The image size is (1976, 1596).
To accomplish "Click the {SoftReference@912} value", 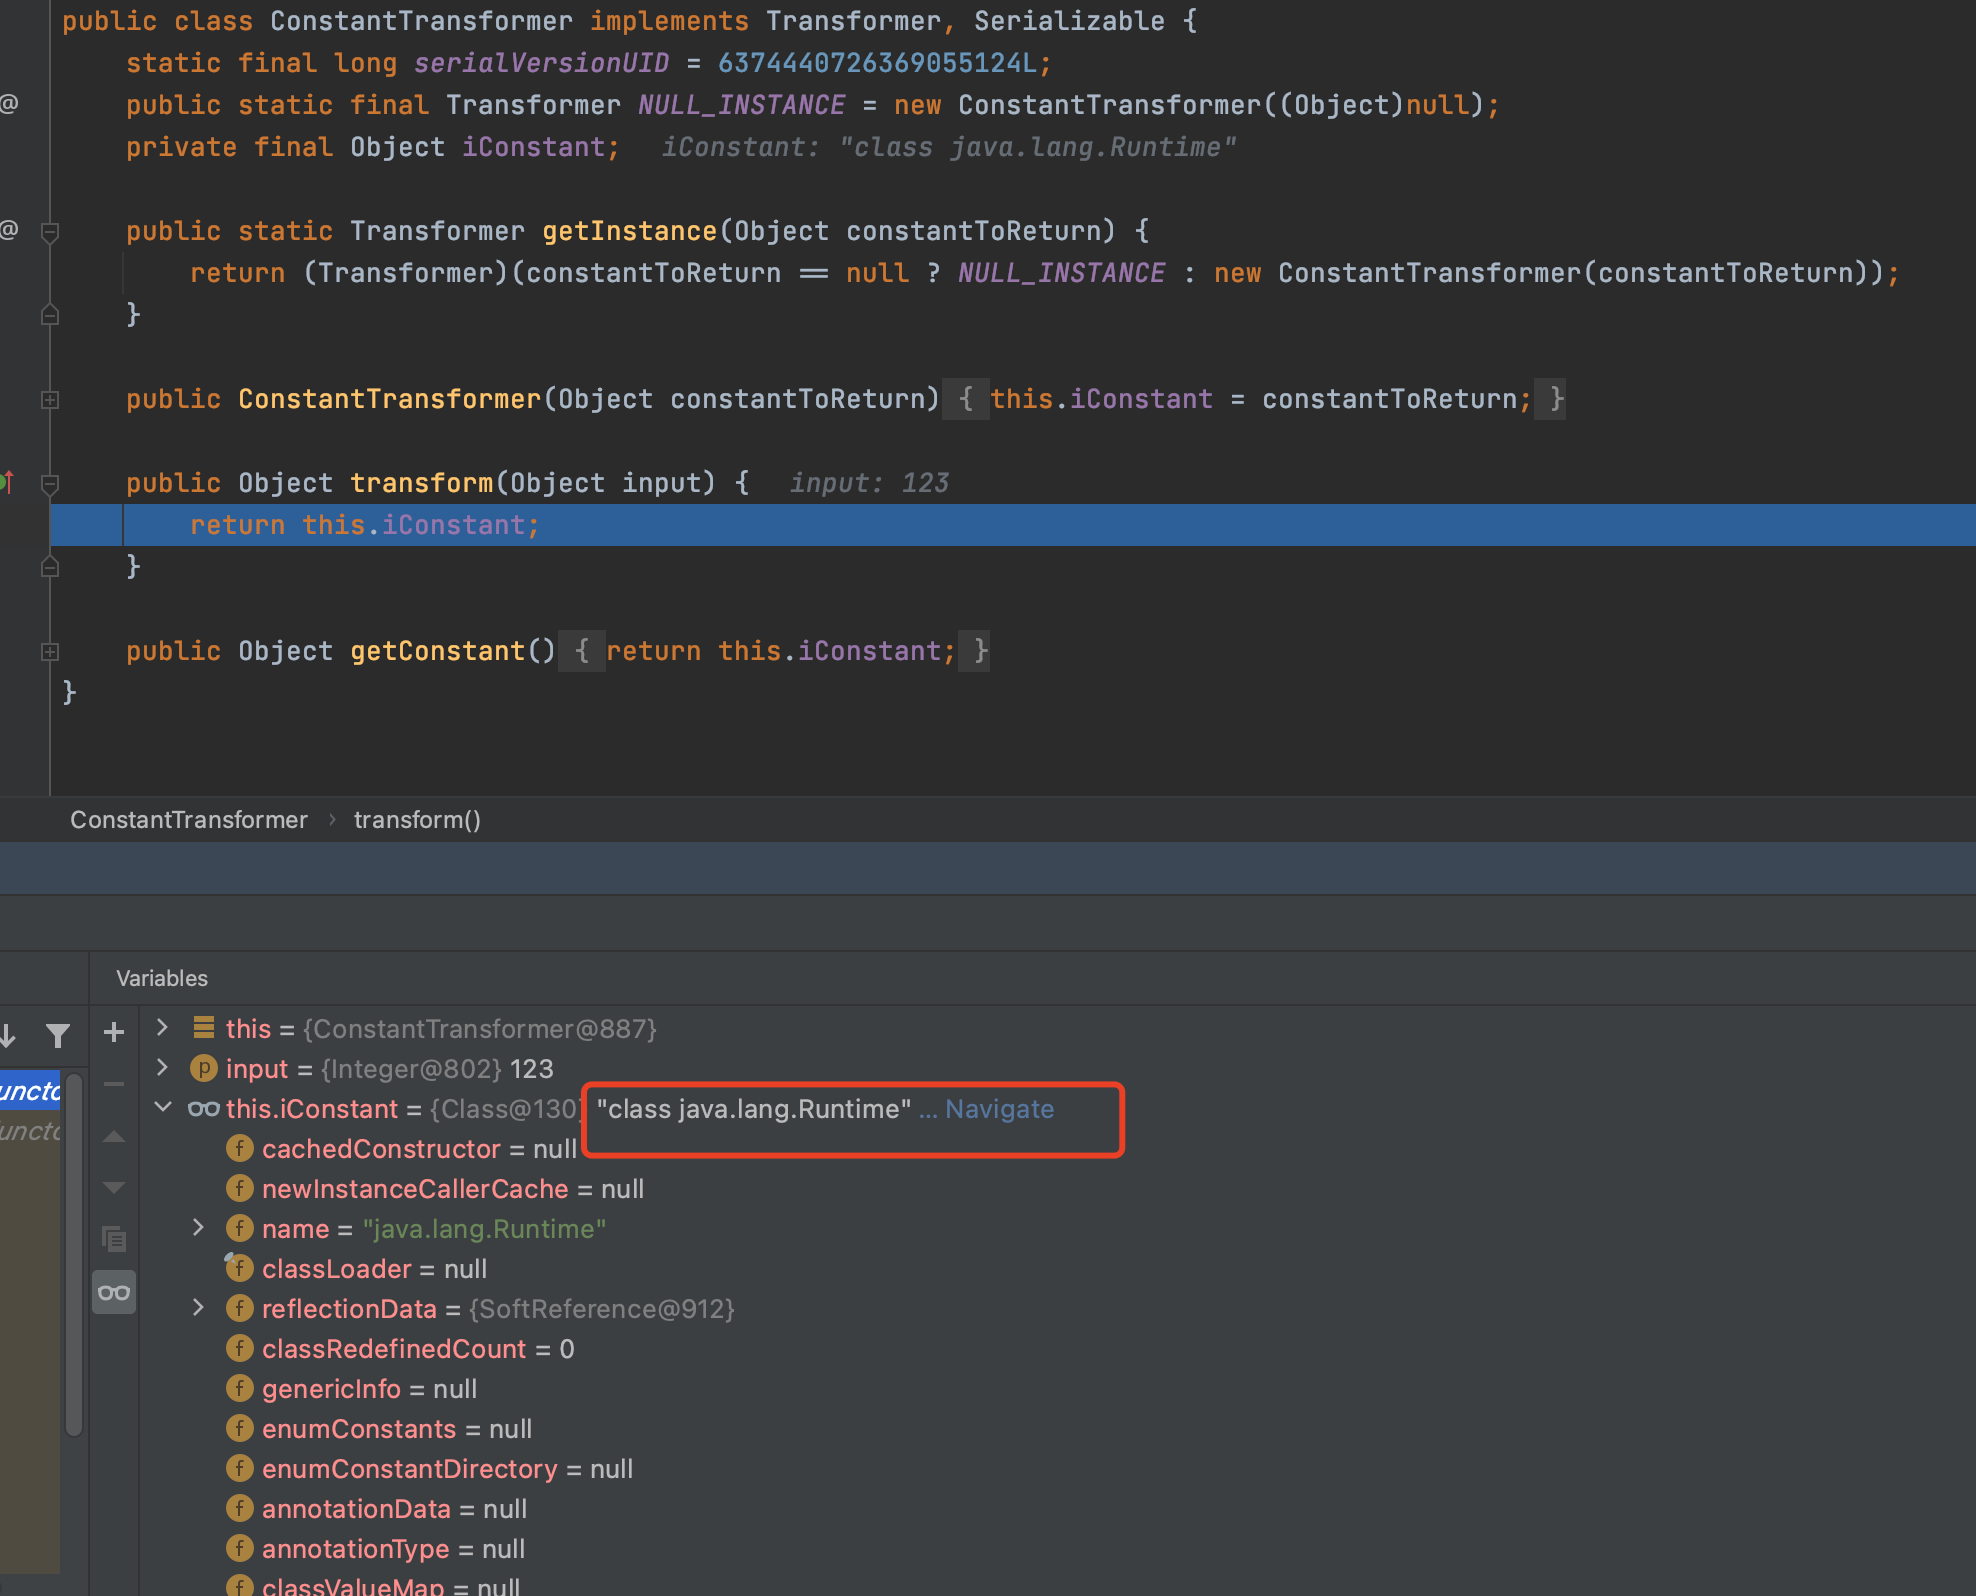I will (x=602, y=1309).
